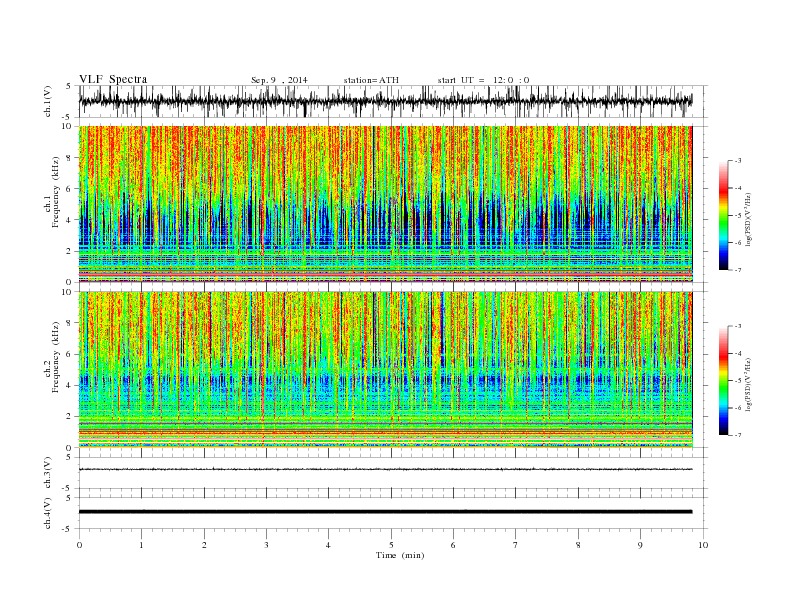Click the "ch.3(V)" axis label
The width and height of the screenshot is (792, 612).
pyautogui.click(x=48, y=473)
